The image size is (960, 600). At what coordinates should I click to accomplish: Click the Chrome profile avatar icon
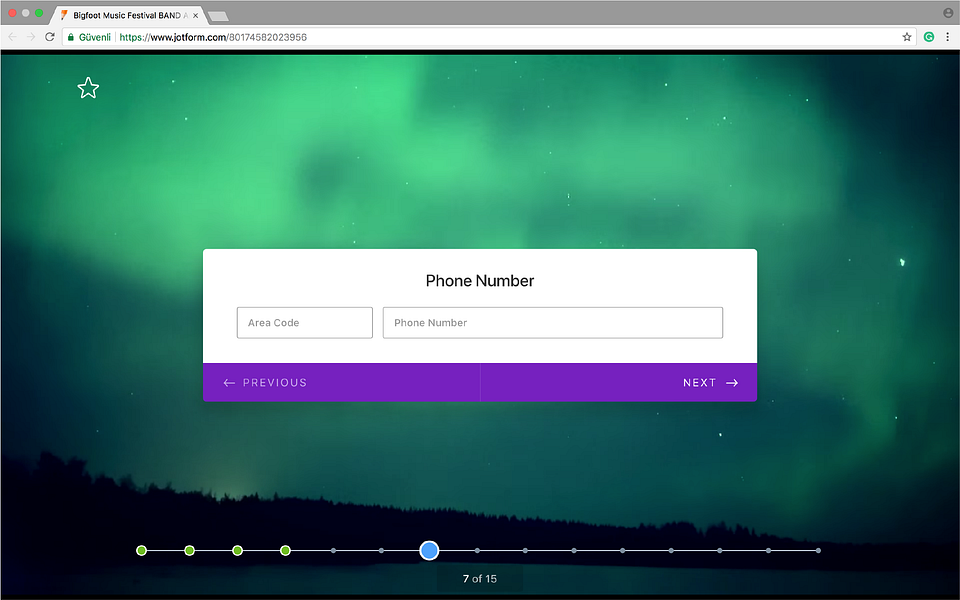(948, 13)
